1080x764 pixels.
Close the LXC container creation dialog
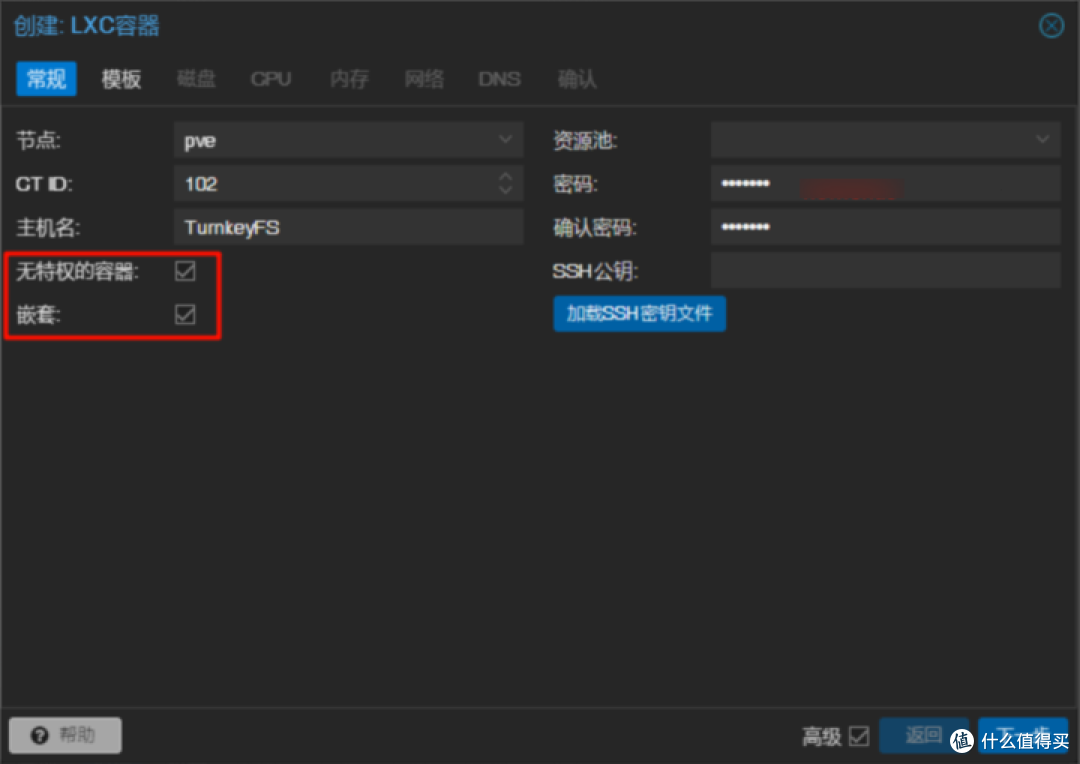pos(1051,26)
